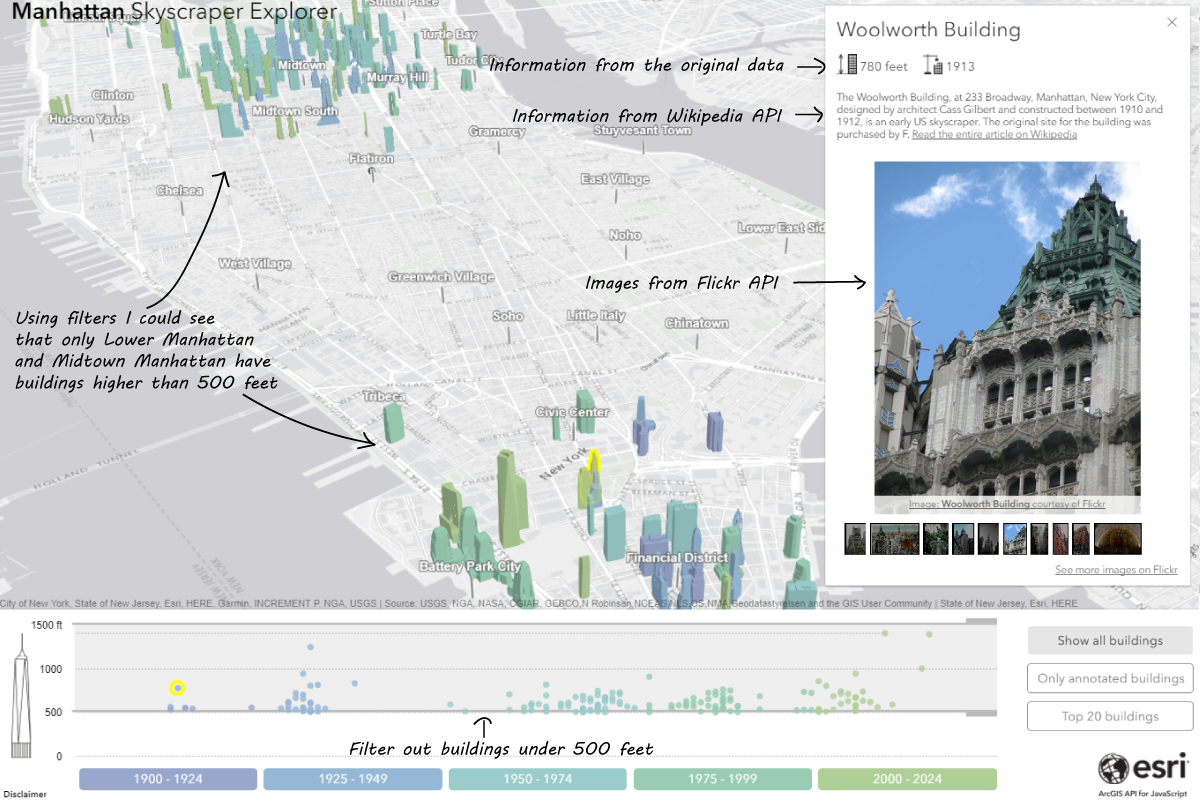The image size is (1200, 800).
Task: Click the 'West Village' map label
Action: 255,264
